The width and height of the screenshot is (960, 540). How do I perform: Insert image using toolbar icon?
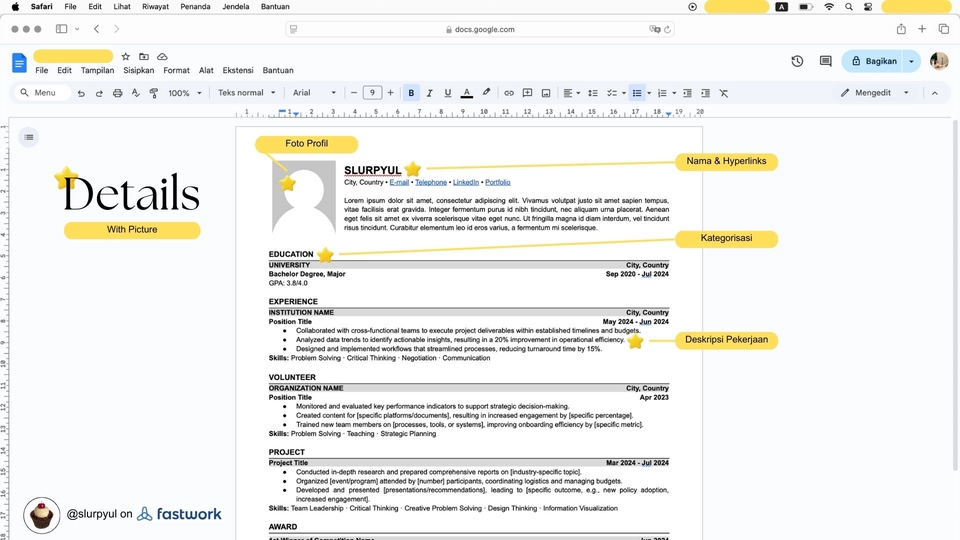point(546,93)
